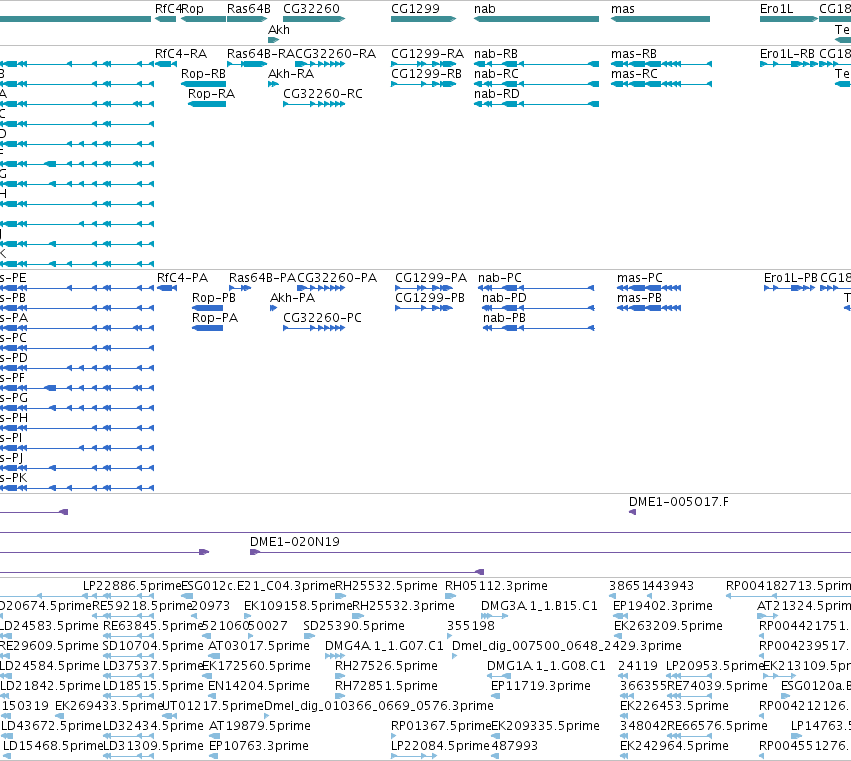Viewport: 851px width, 761px height.
Task: Click the Ras64B gene label
Action: 249,9
